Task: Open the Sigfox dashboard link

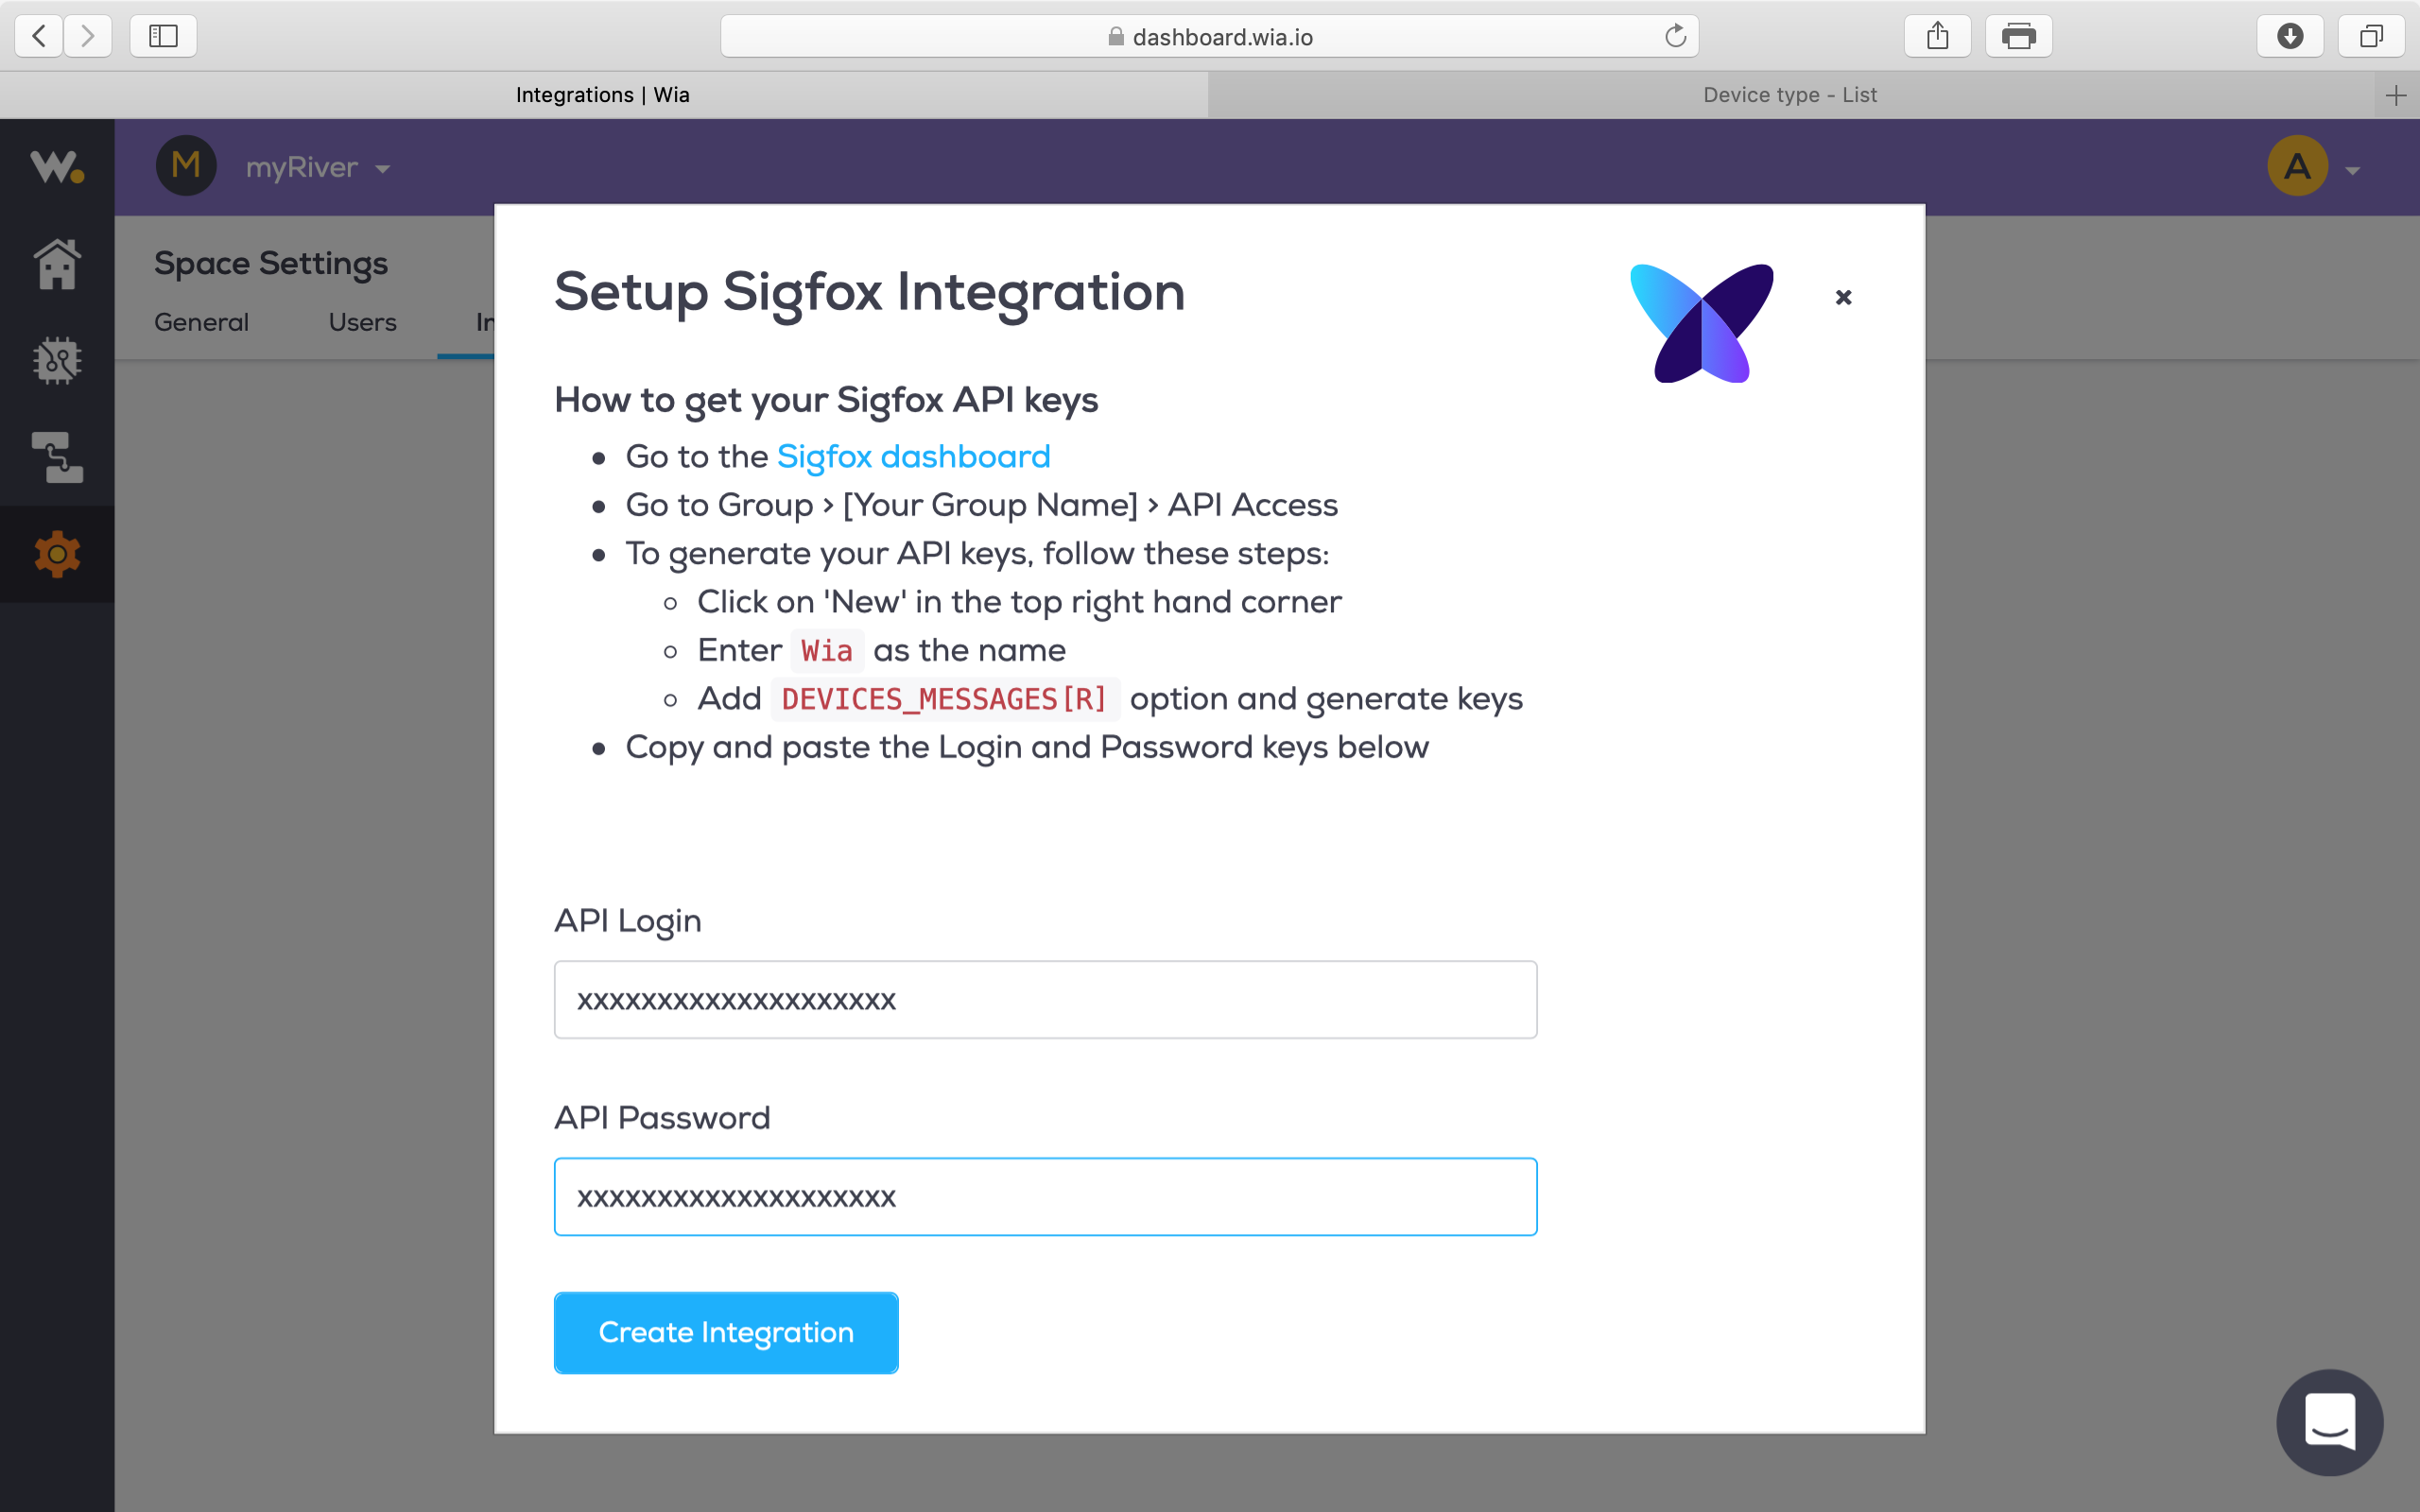Action: (913, 456)
